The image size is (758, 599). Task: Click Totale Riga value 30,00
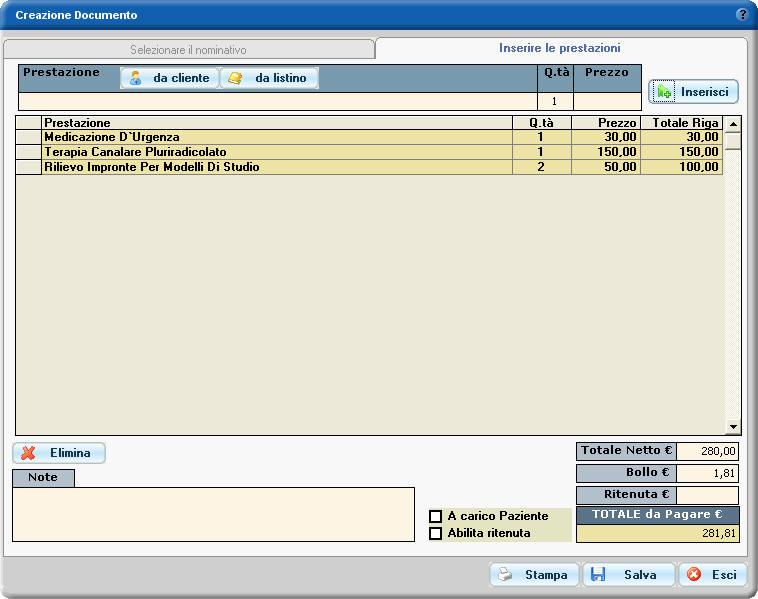coord(682,137)
